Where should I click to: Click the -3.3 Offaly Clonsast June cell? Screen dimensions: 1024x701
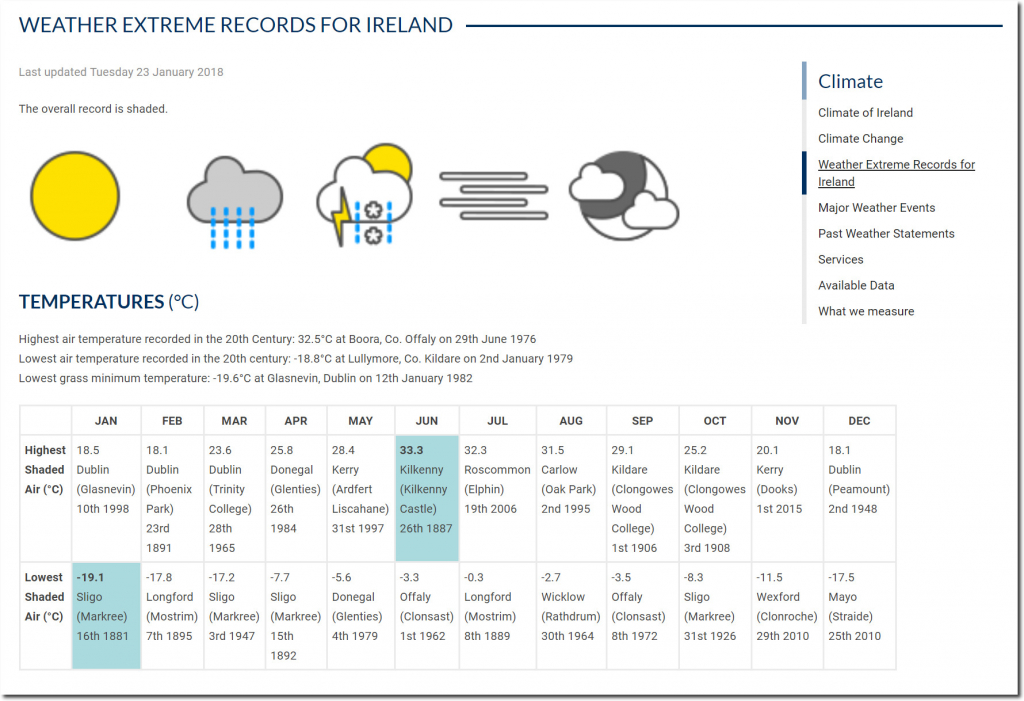tap(427, 616)
